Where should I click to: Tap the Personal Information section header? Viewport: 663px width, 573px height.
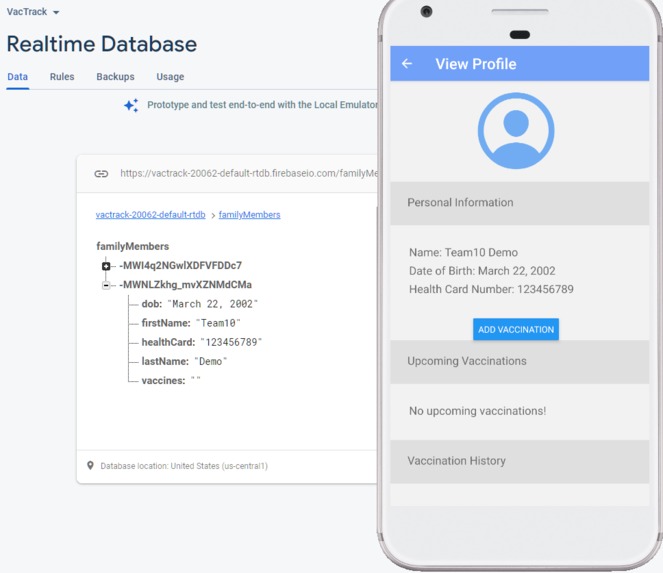(x=520, y=203)
